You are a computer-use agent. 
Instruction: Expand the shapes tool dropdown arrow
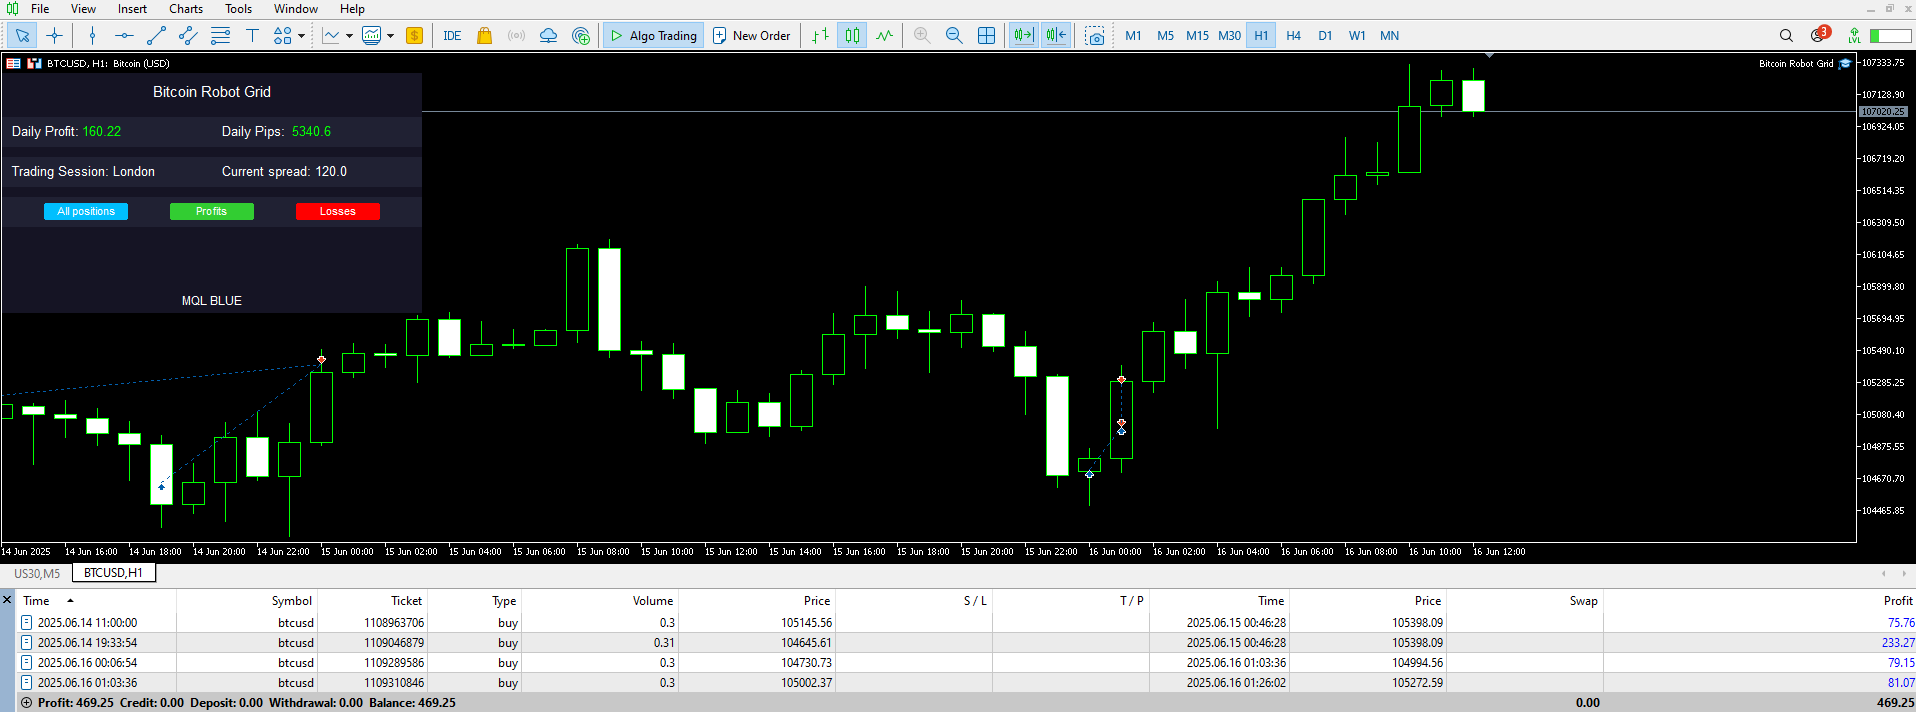301,36
